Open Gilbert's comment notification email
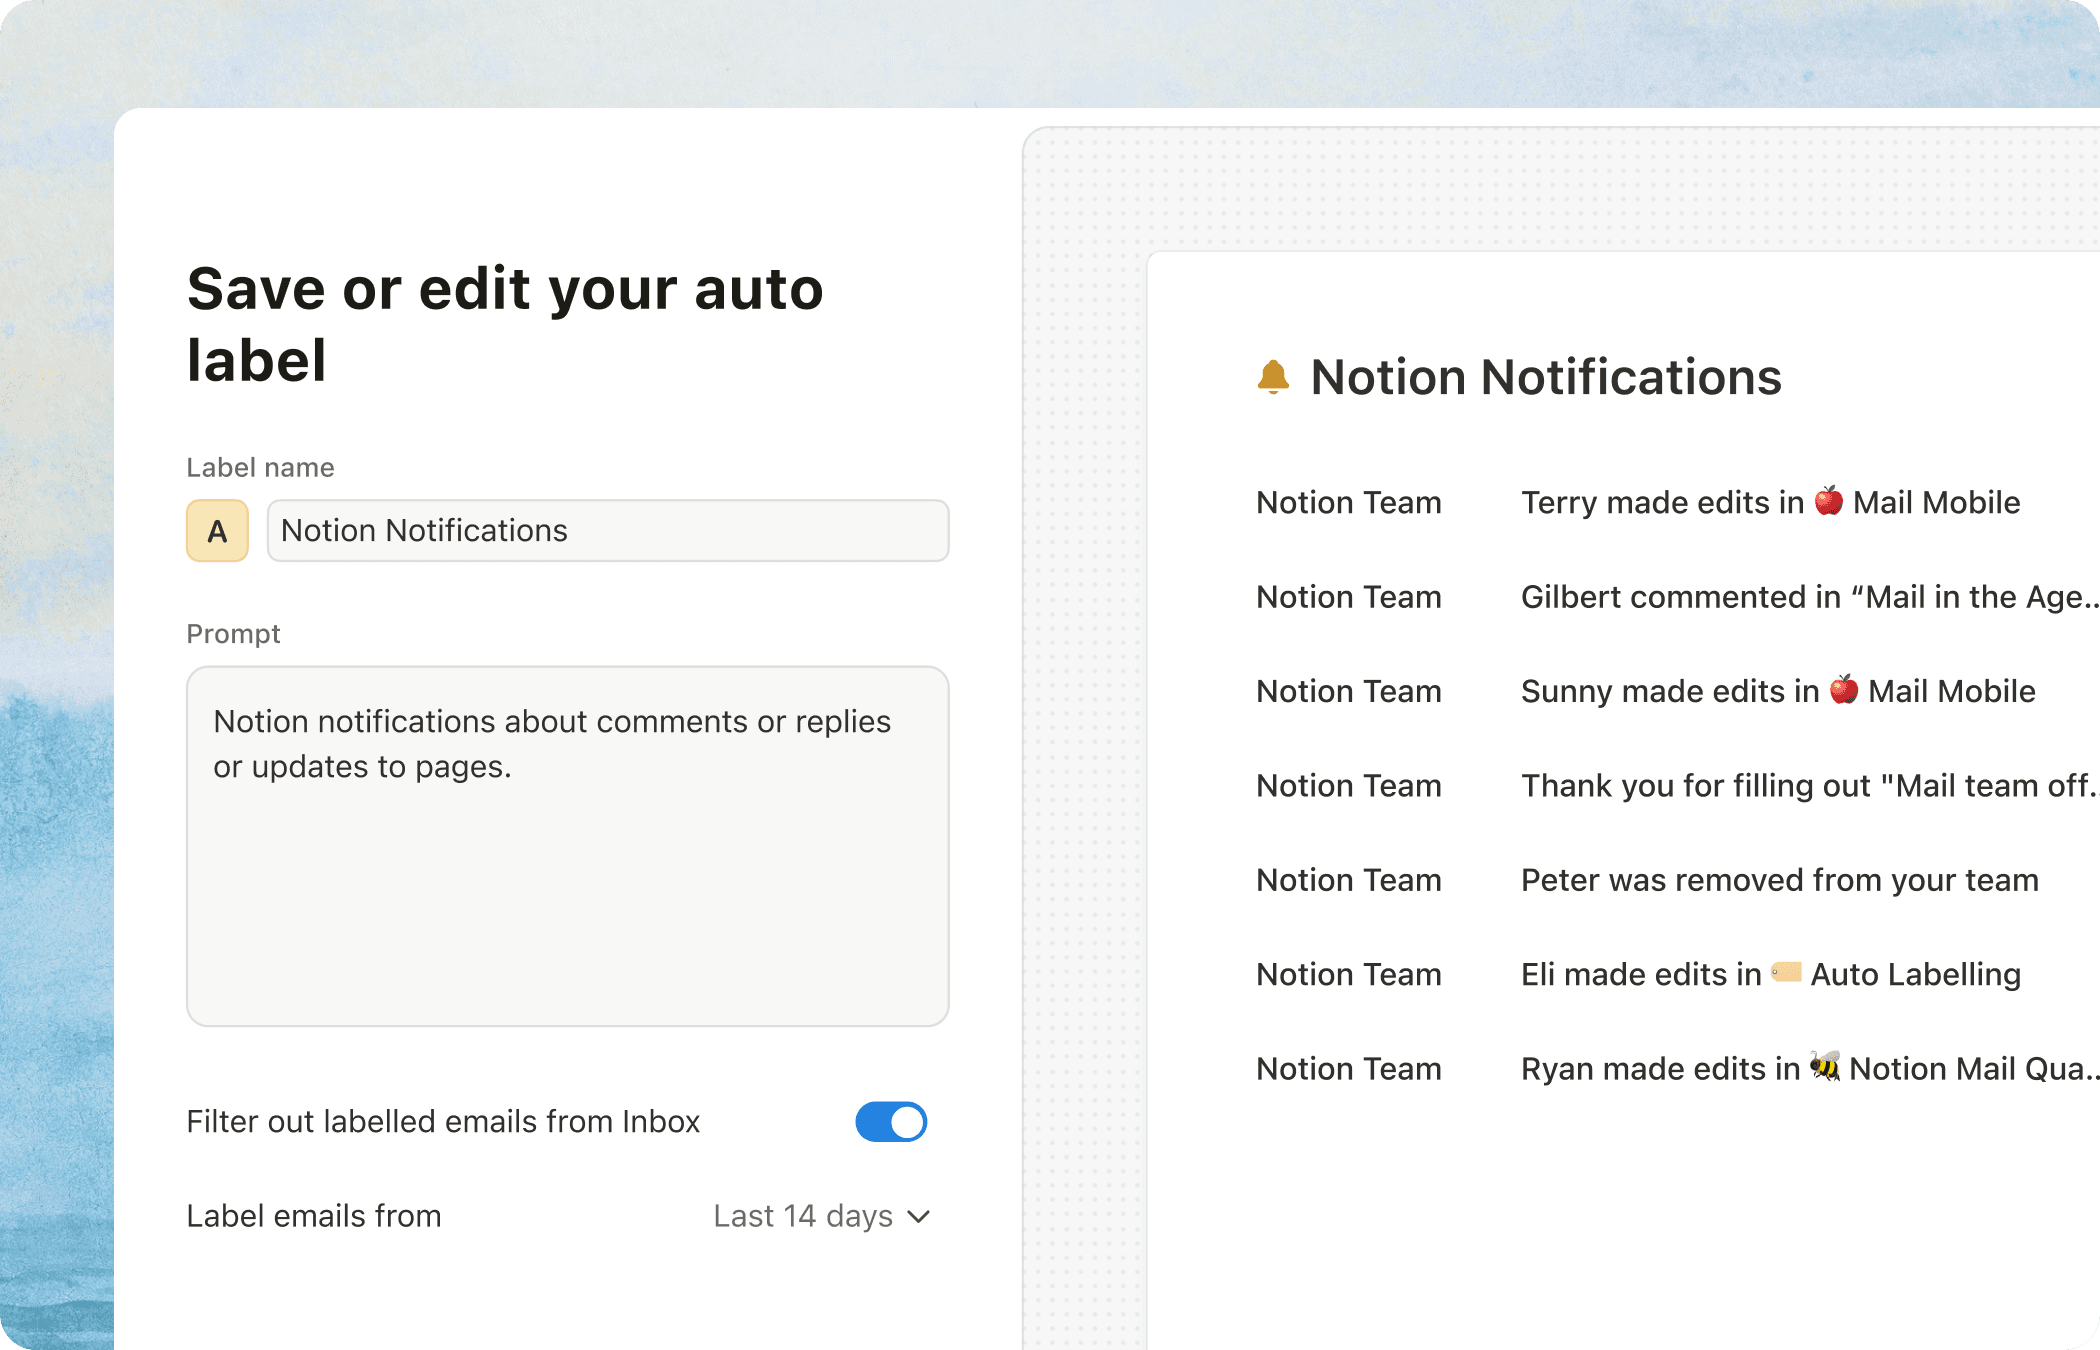Viewport: 2100px width, 1350px height. pyautogui.click(x=1790, y=596)
